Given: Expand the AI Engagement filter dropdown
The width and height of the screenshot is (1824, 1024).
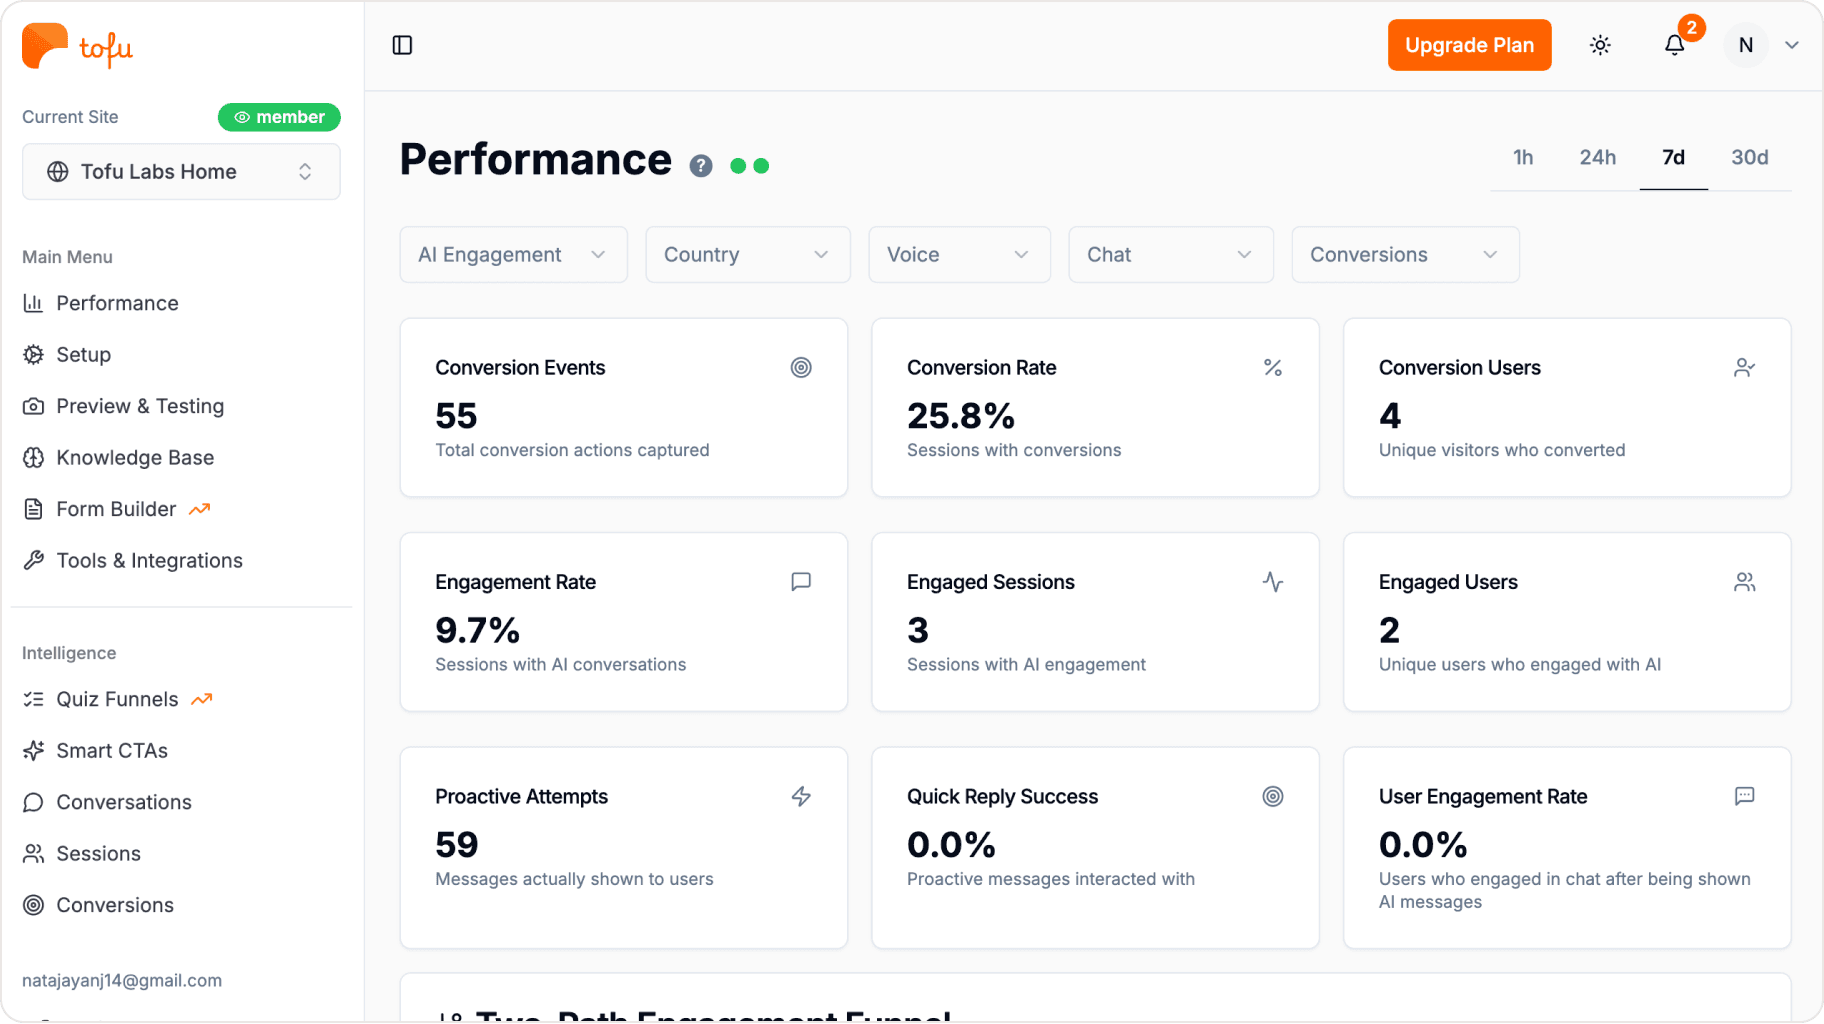Looking at the screenshot, I should coord(513,255).
